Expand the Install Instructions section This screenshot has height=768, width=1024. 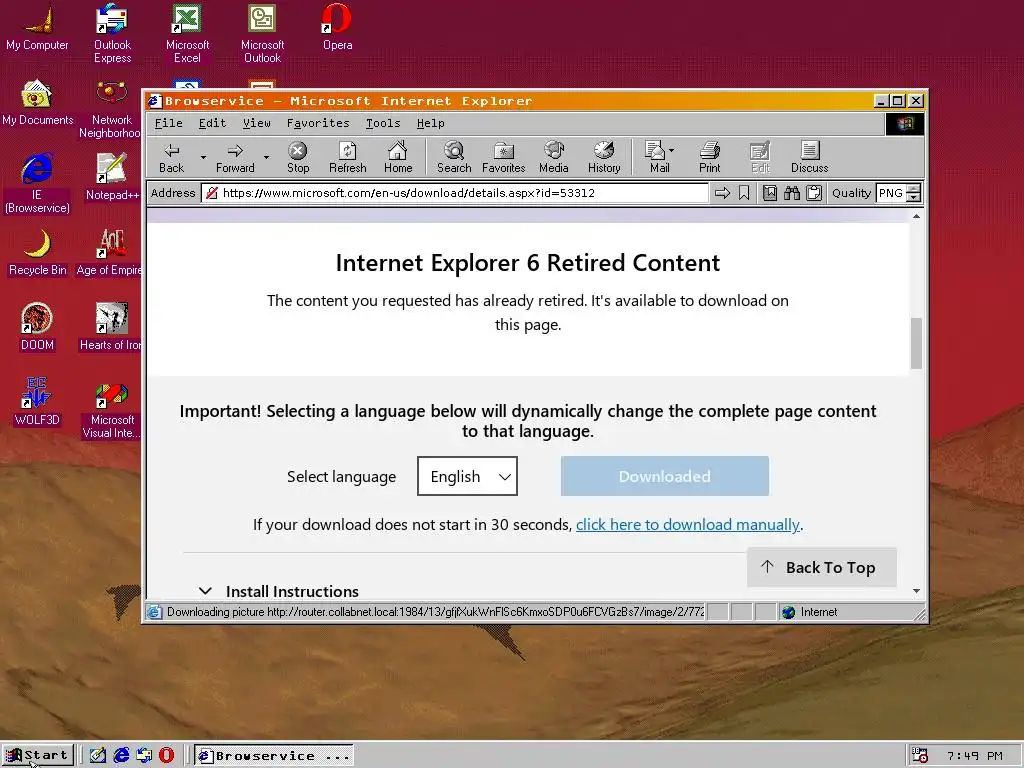pyautogui.click(x=280, y=591)
